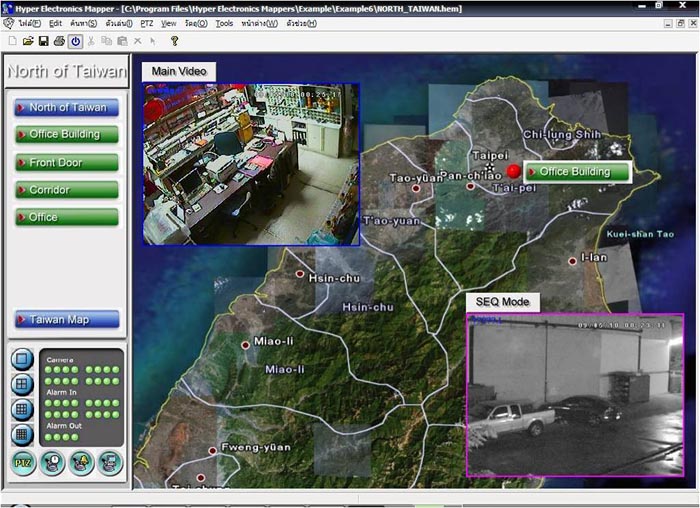Save the map with the floppy disk icon
The height and width of the screenshot is (508, 700).
tap(44, 41)
